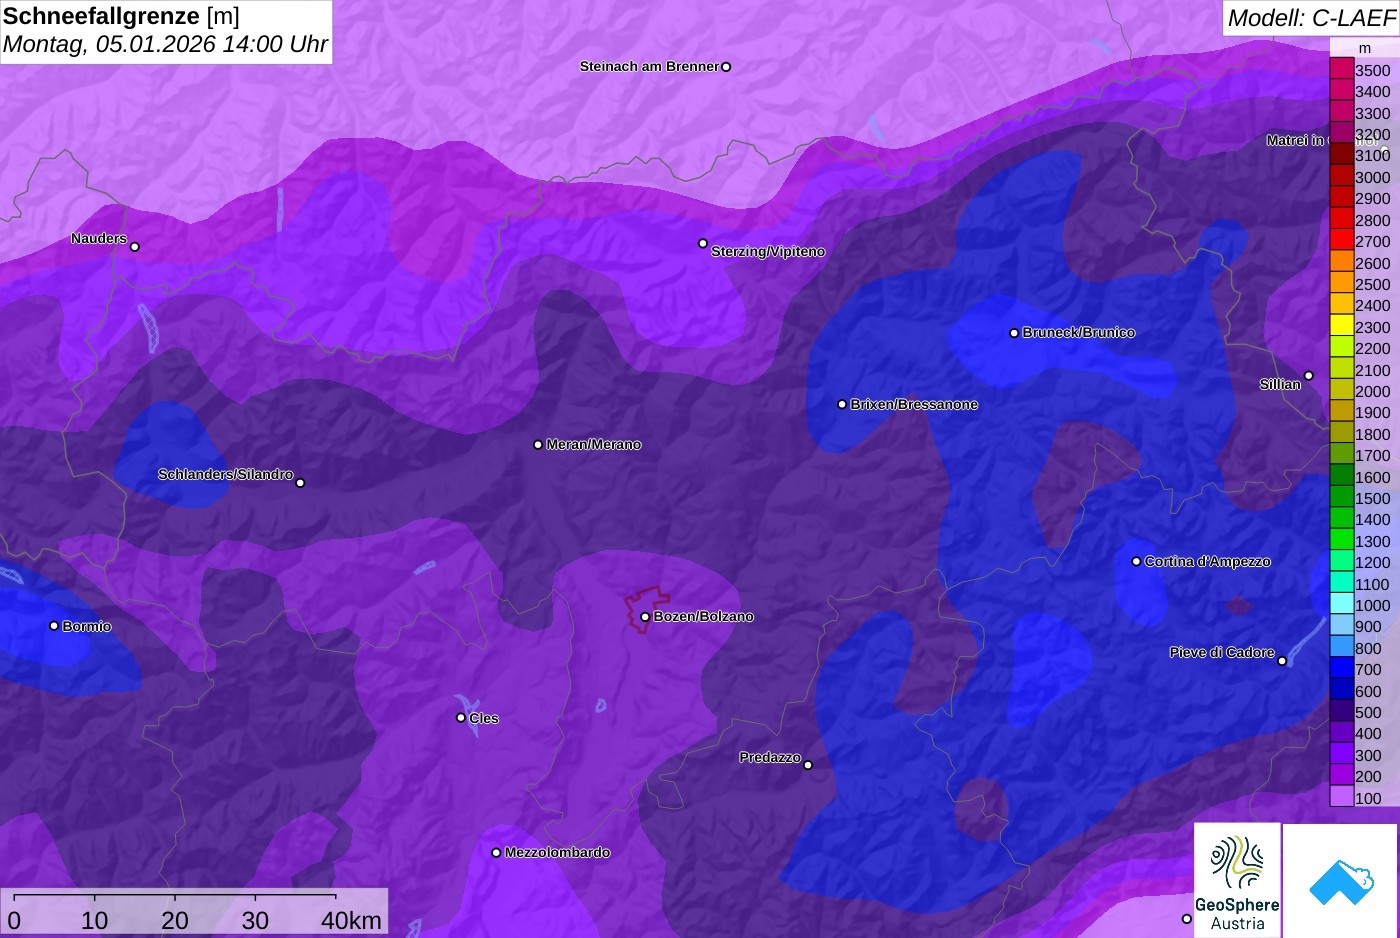Click the 400 m purple legend swatch
The height and width of the screenshot is (938, 1400).
1341,733
